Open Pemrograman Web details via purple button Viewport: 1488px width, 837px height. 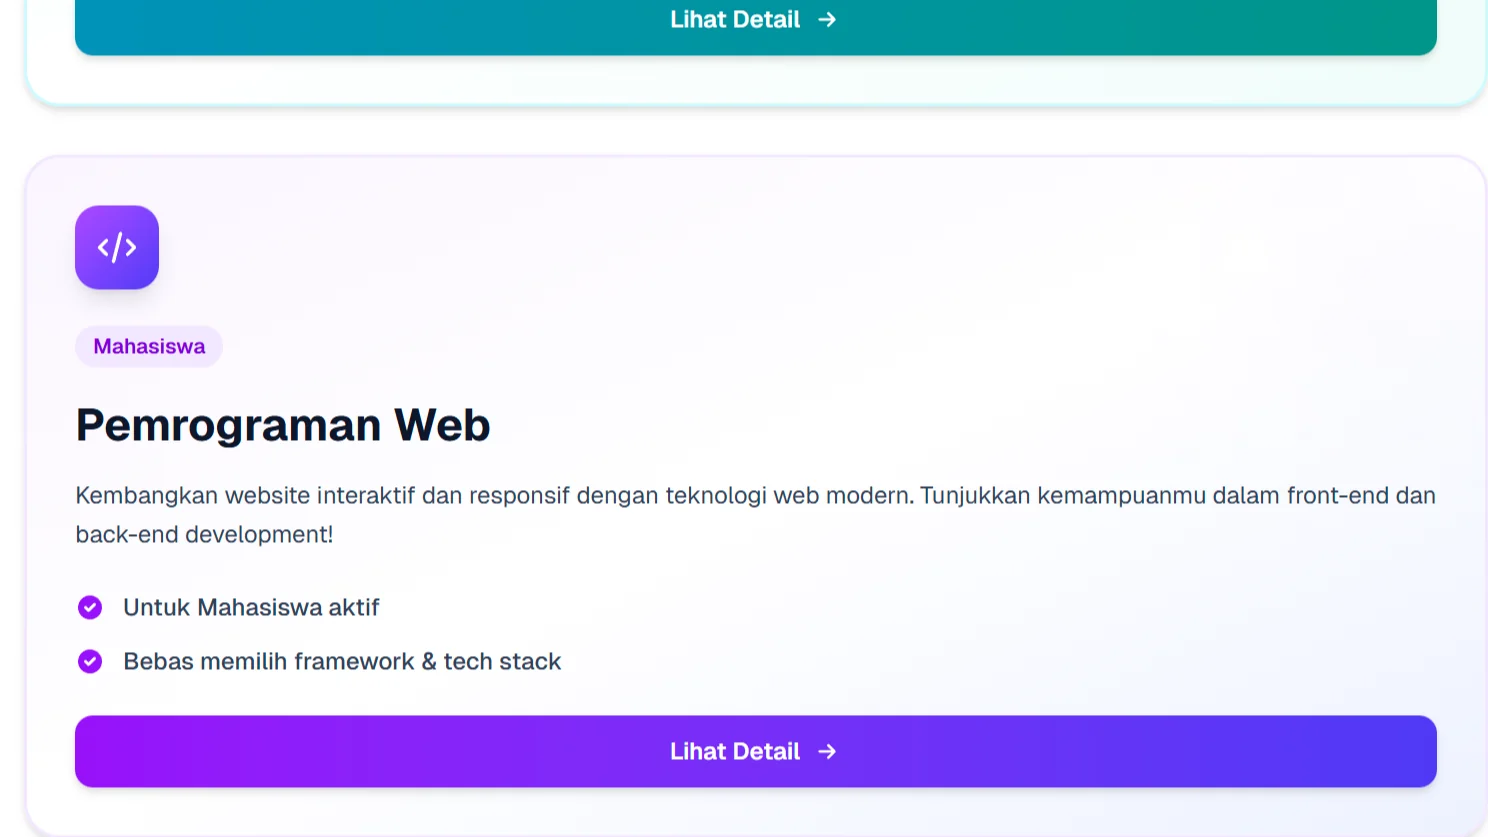755,751
